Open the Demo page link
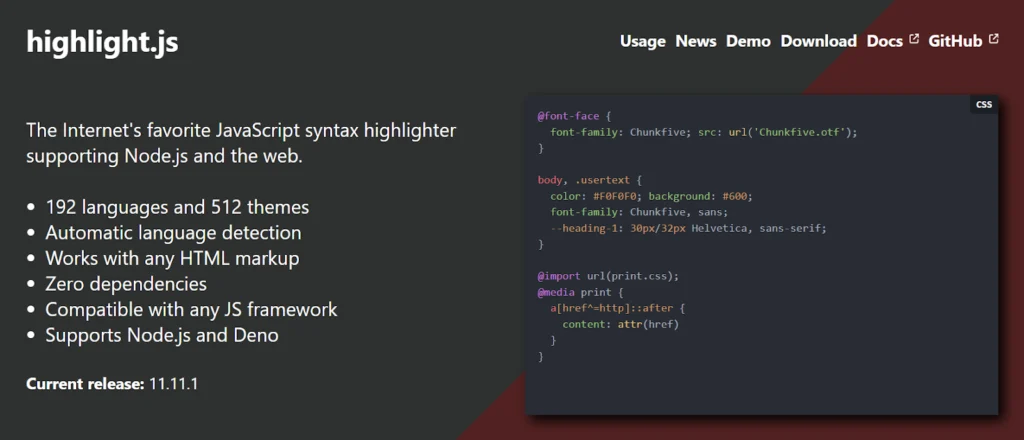1024x440 pixels. [x=748, y=41]
